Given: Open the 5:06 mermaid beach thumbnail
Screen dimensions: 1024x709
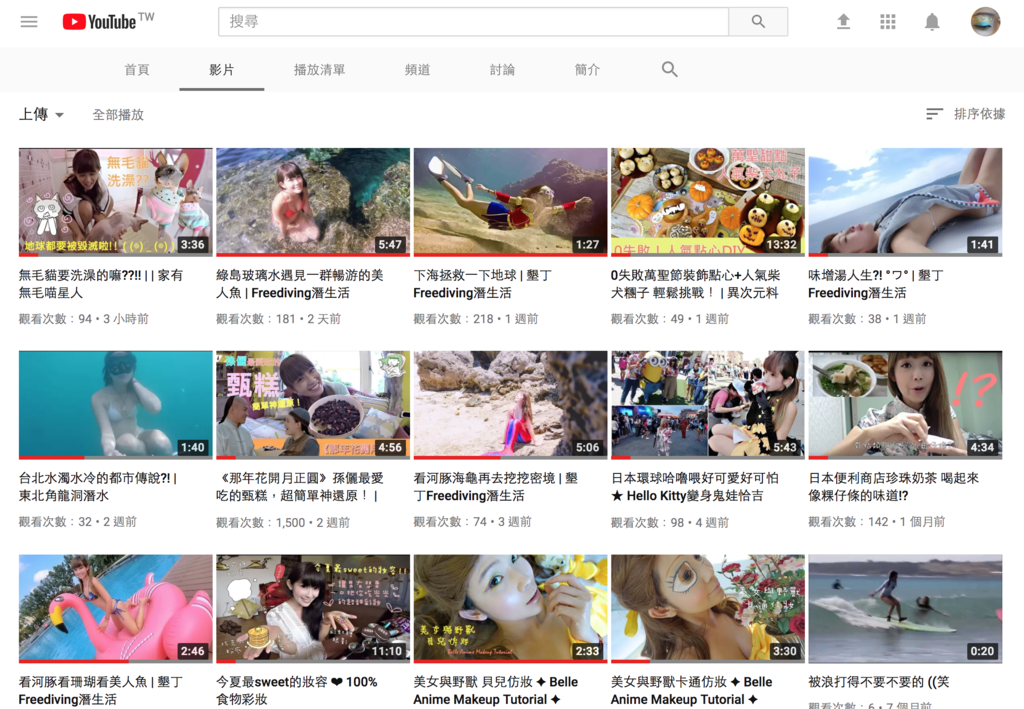Looking at the screenshot, I should (x=510, y=405).
